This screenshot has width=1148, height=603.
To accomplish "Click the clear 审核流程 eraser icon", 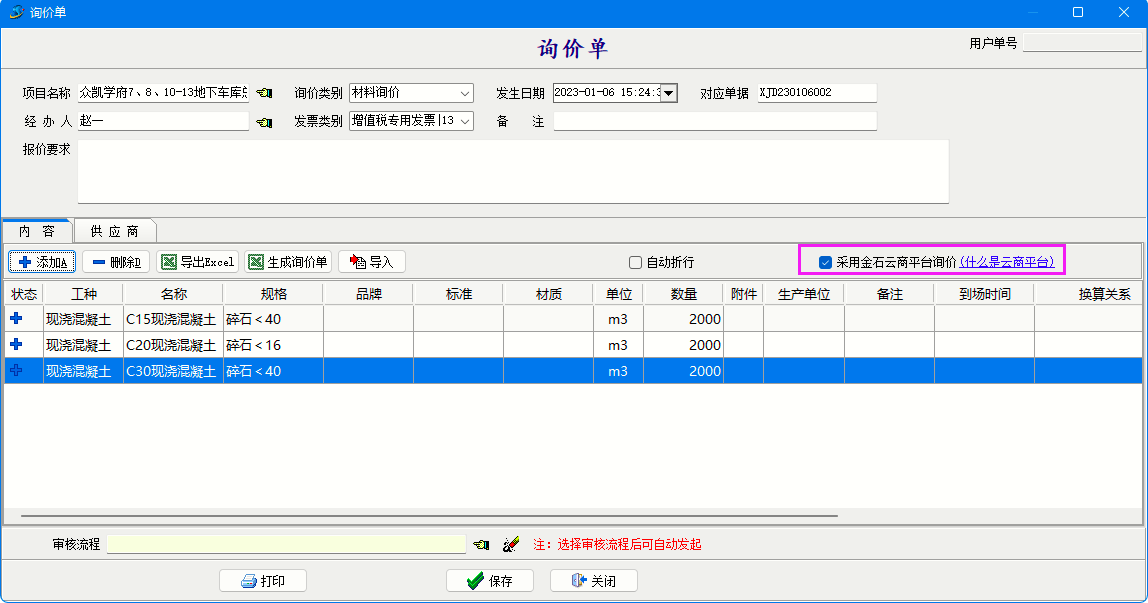I will 511,545.
